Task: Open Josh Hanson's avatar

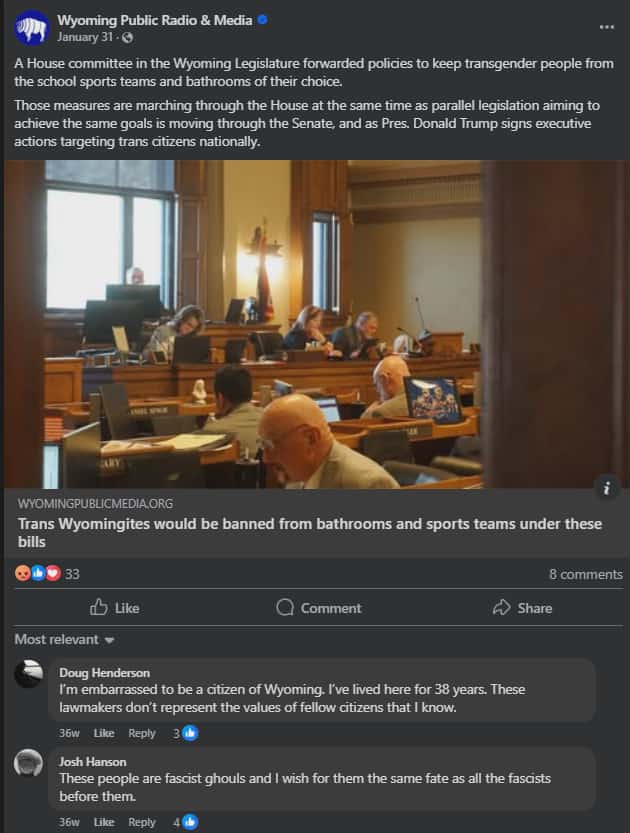Action: point(28,762)
